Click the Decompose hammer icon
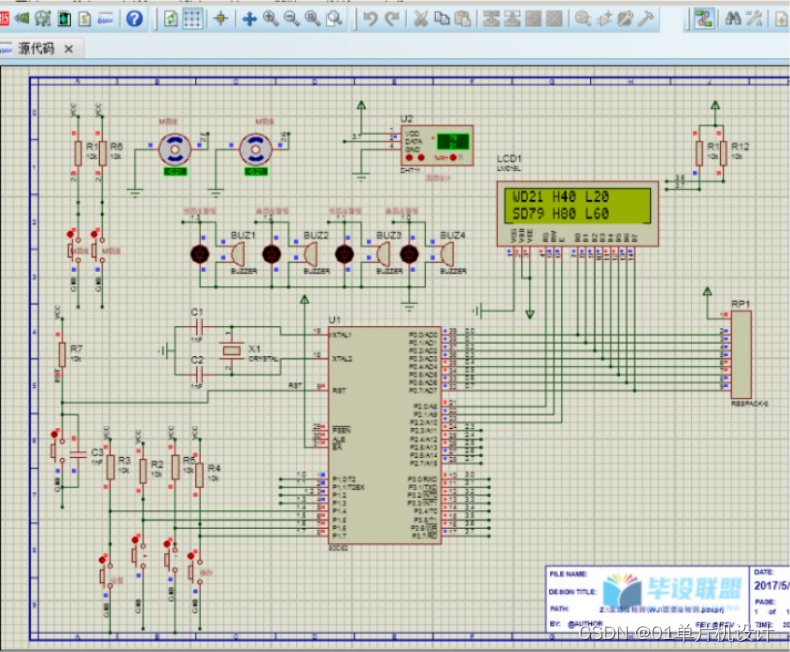 (646, 19)
